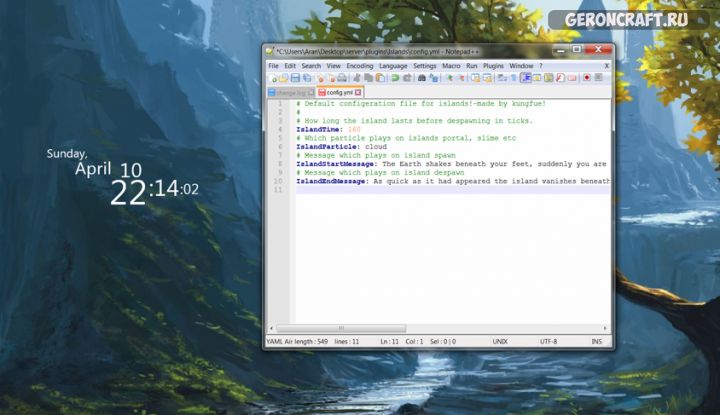Click the Close All toolbar icon
This screenshot has width=720, height=415.
point(331,78)
